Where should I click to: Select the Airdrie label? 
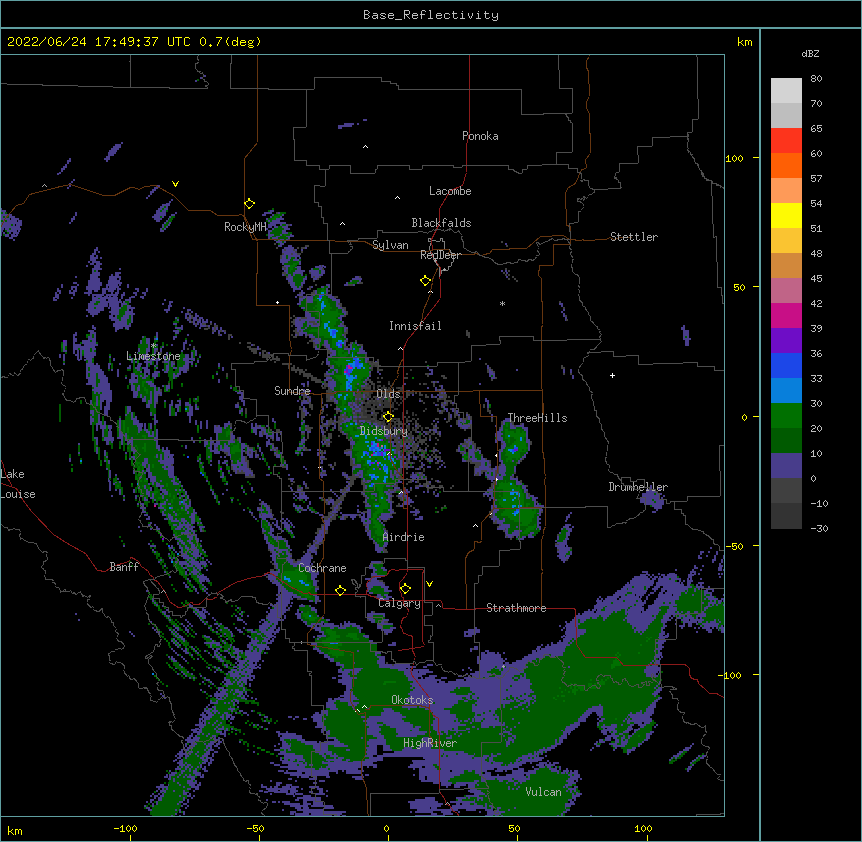tap(404, 537)
